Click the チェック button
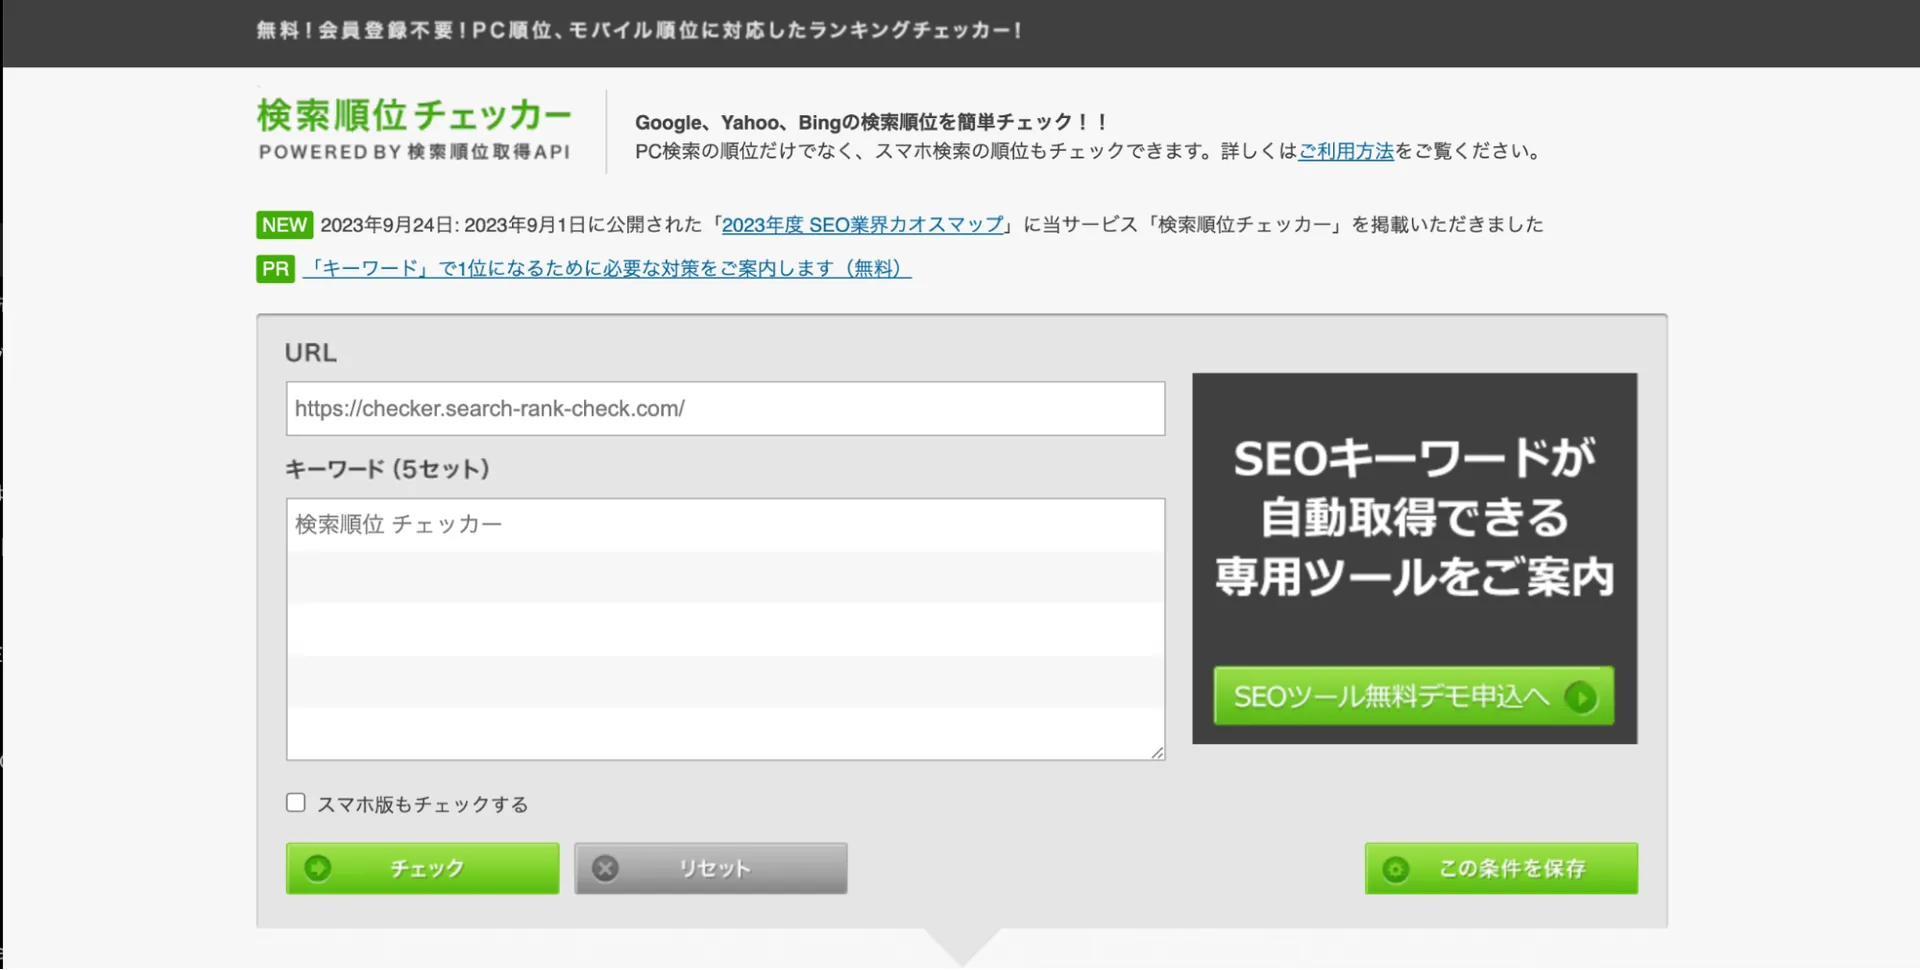The image size is (1920, 970). 422,868
